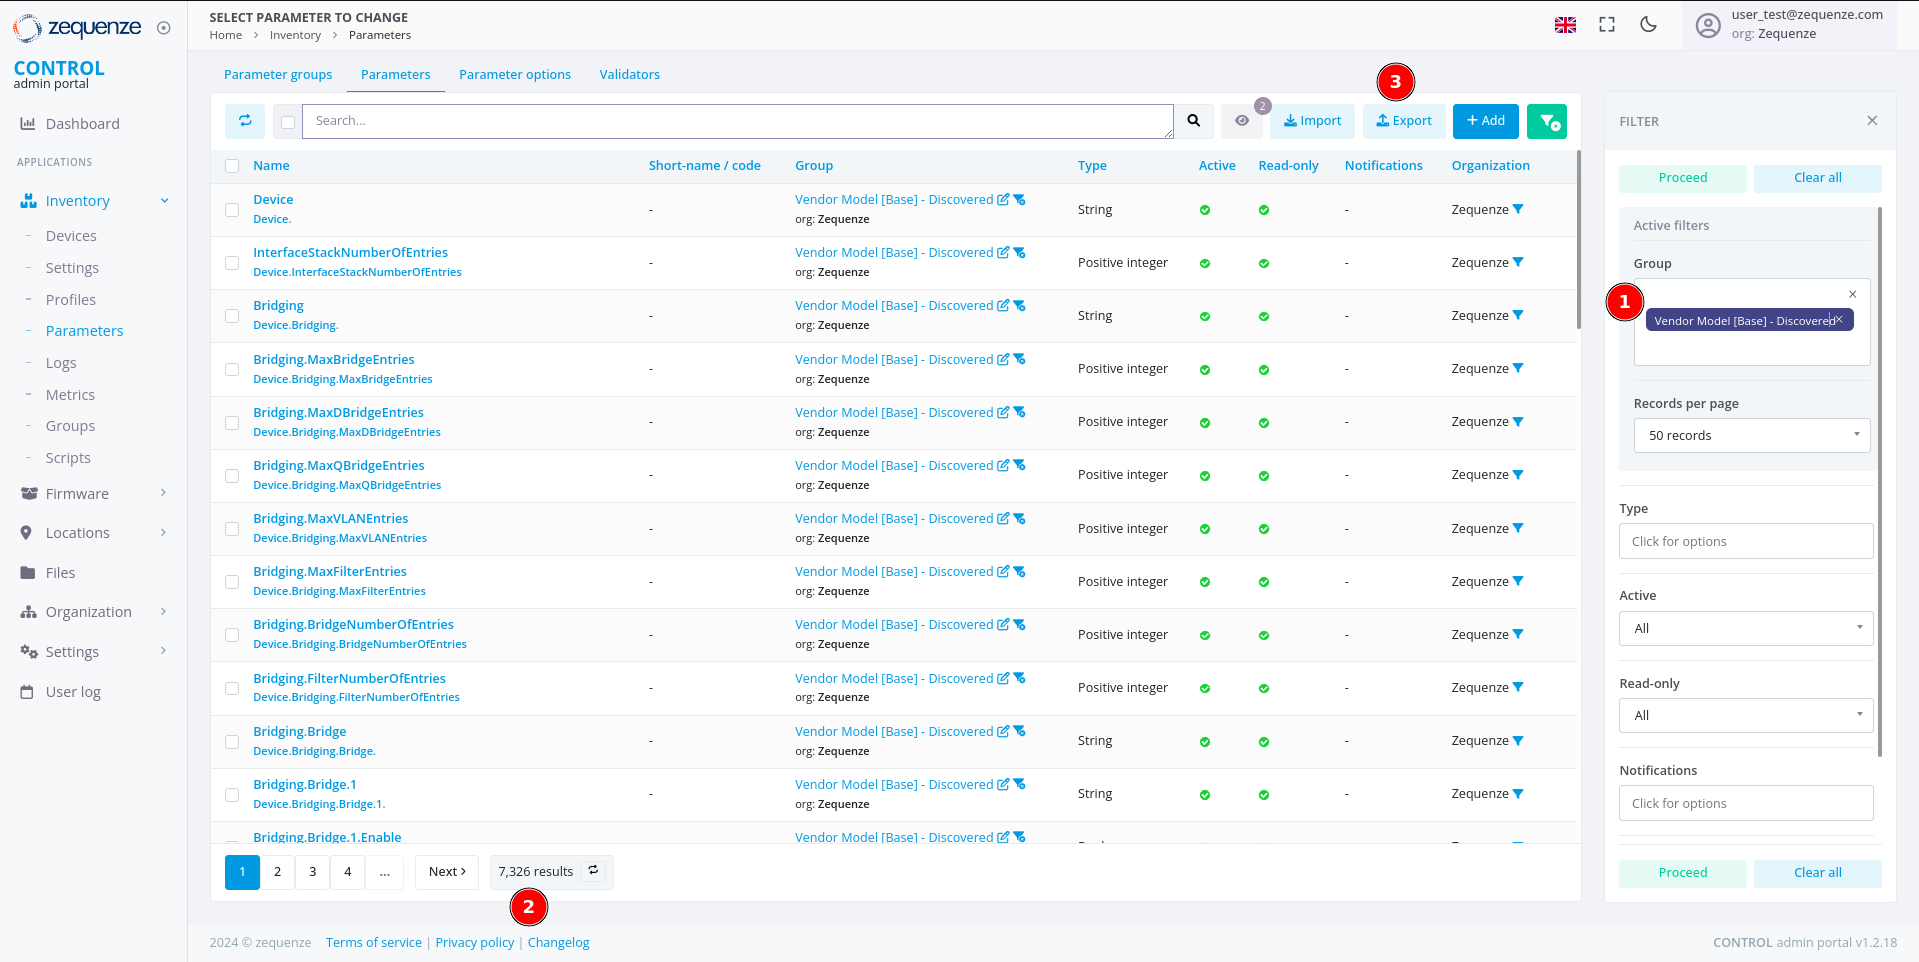Click the Add button
Viewport: 1919px width, 962px height.
[x=1485, y=121]
